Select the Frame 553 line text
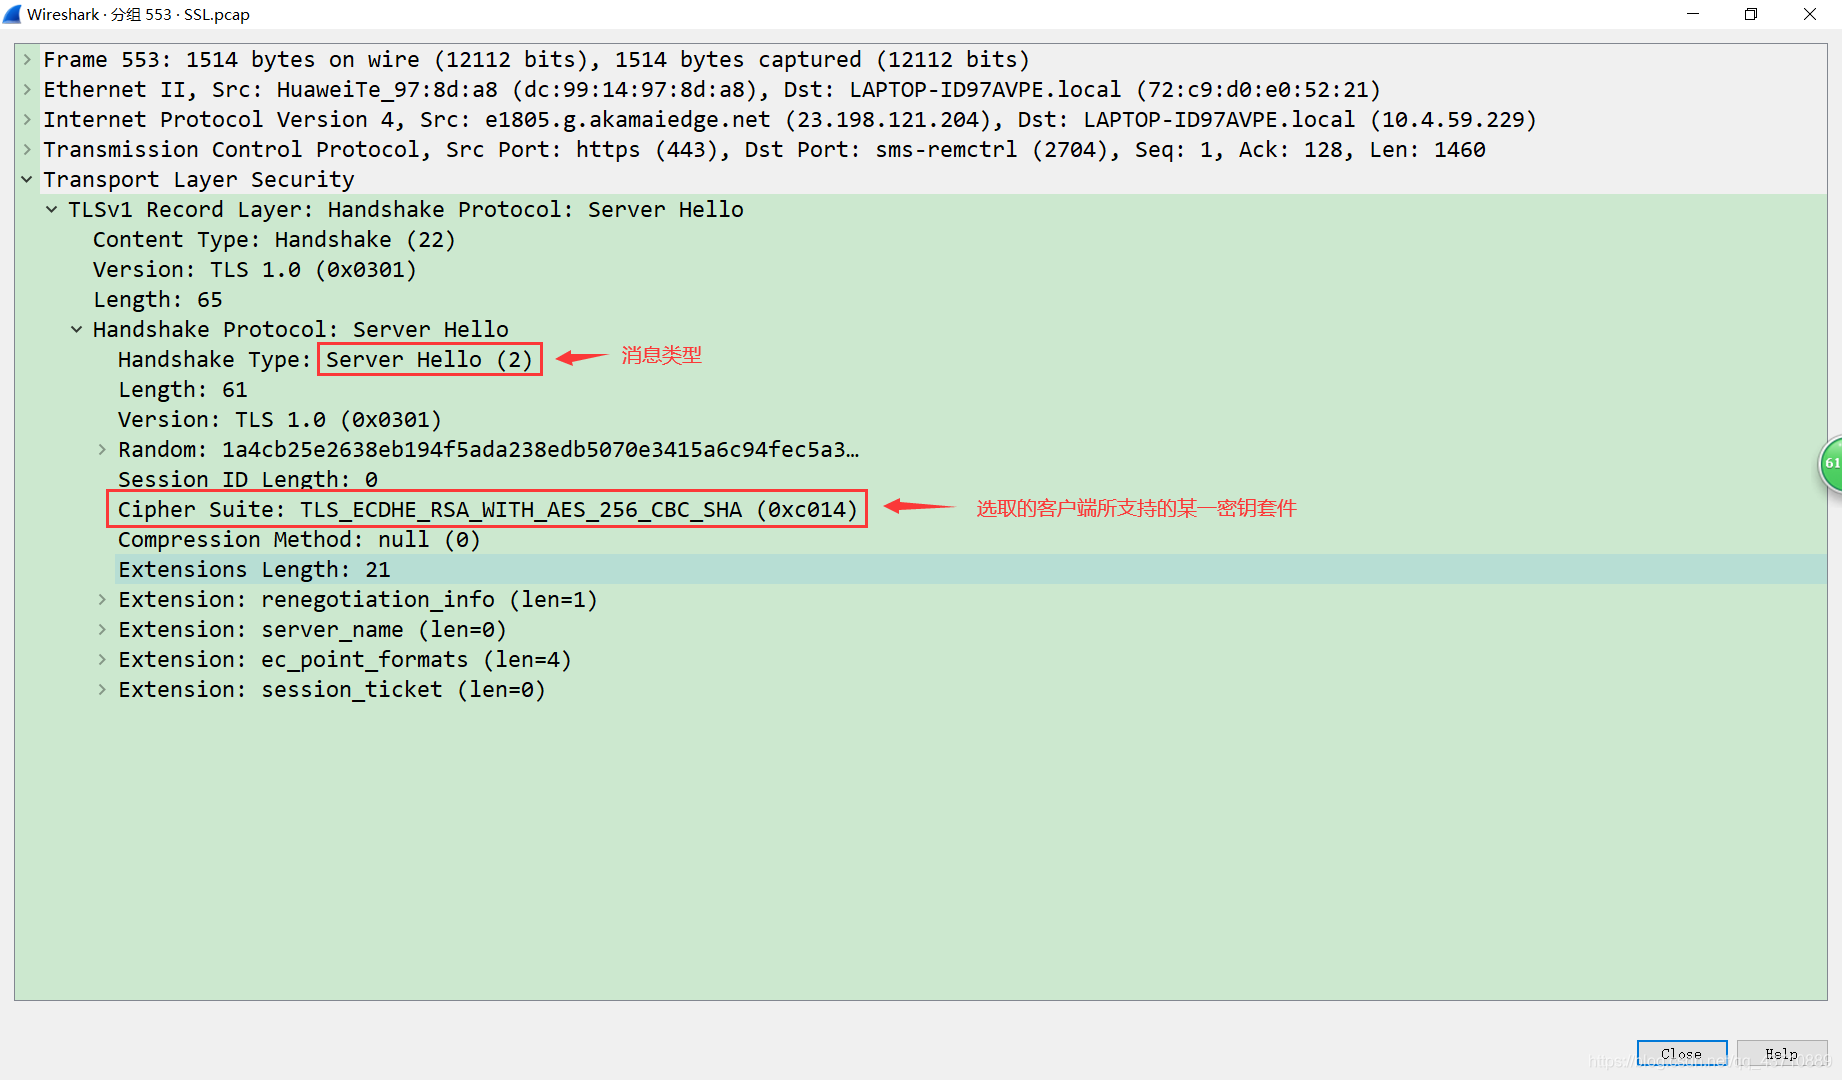Image resolution: width=1842 pixels, height=1080 pixels. 537,60
